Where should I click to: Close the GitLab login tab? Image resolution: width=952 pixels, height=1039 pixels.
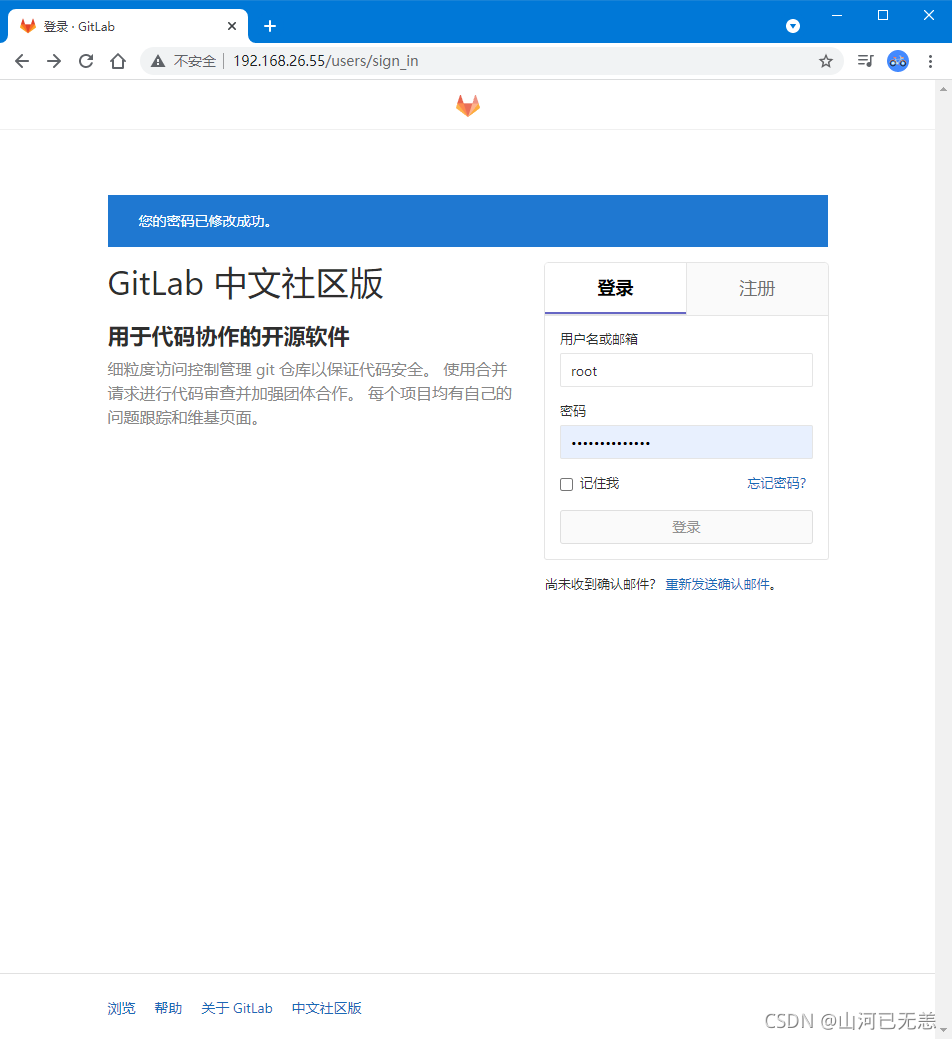click(x=232, y=27)
